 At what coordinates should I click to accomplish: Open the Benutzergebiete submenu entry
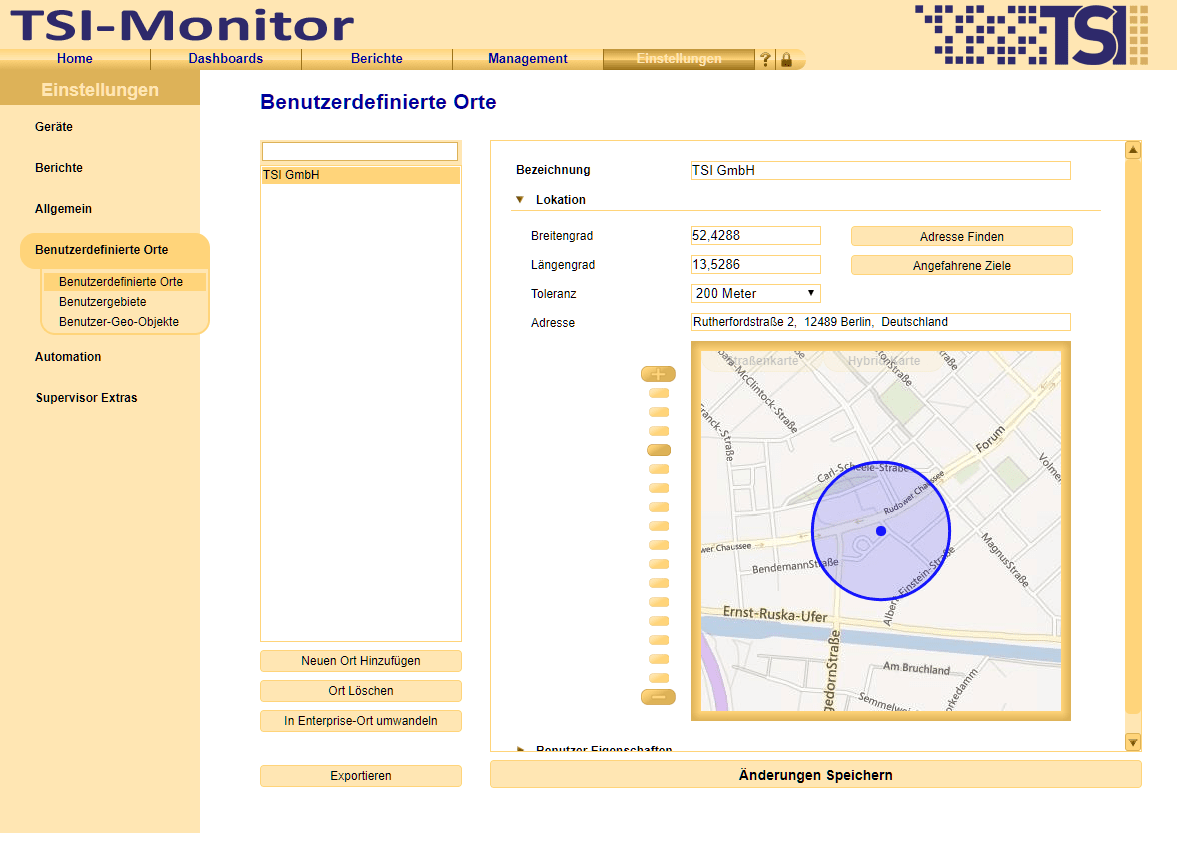point(103,302)
